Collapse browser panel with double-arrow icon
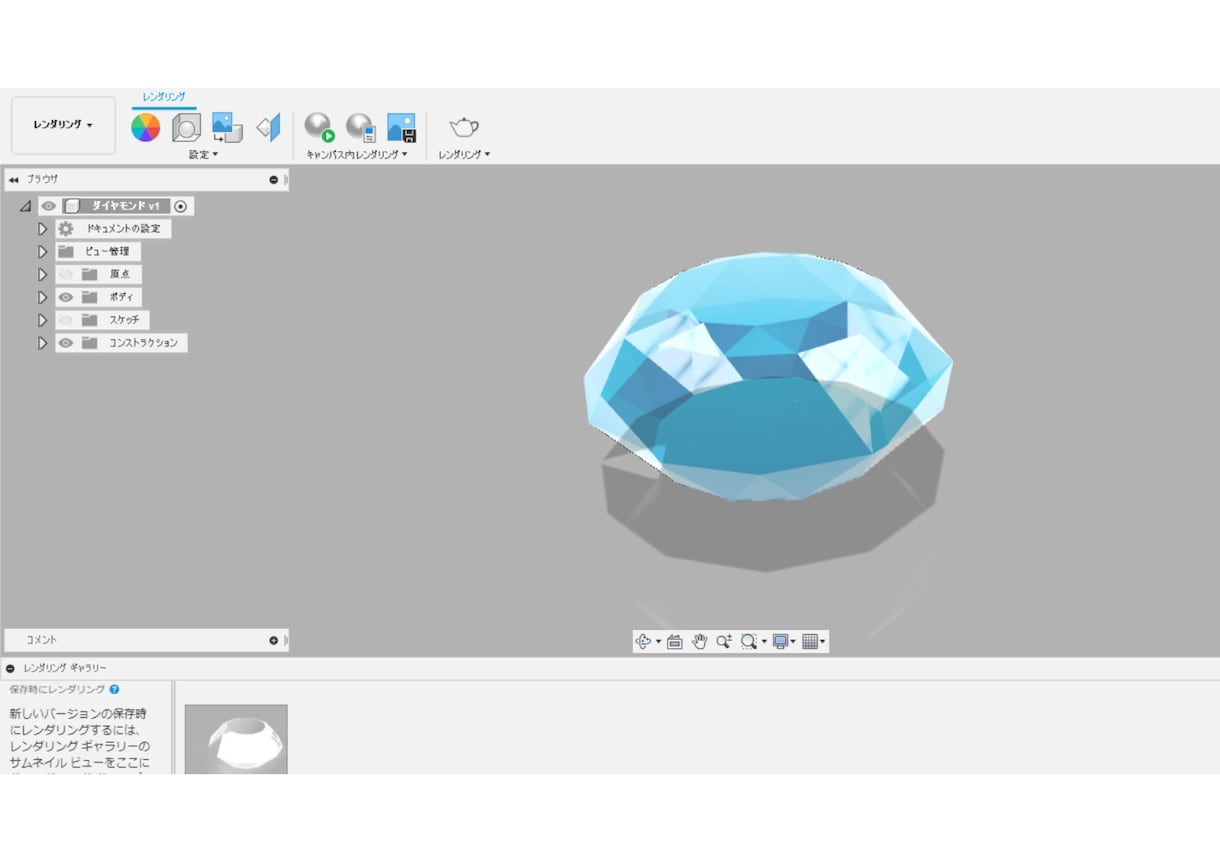Screen dimensions: 1220x862 tap(14, 180)
